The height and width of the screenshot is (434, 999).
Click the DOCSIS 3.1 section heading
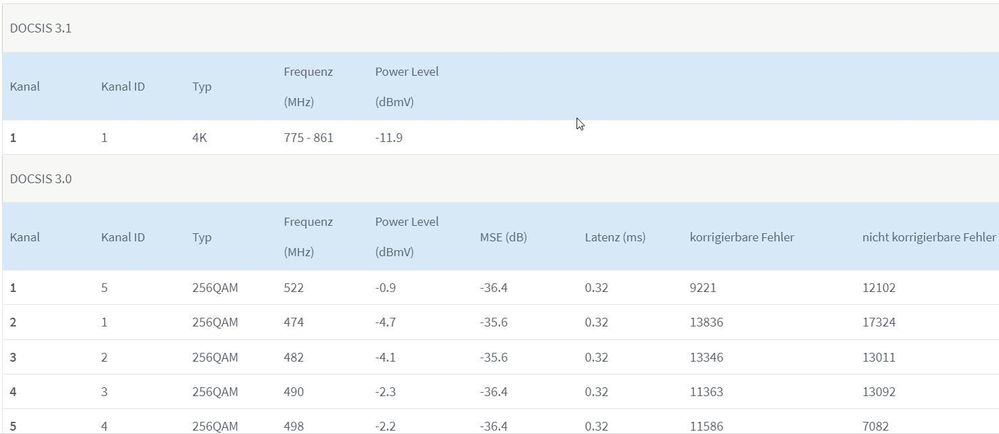point(41,28)
